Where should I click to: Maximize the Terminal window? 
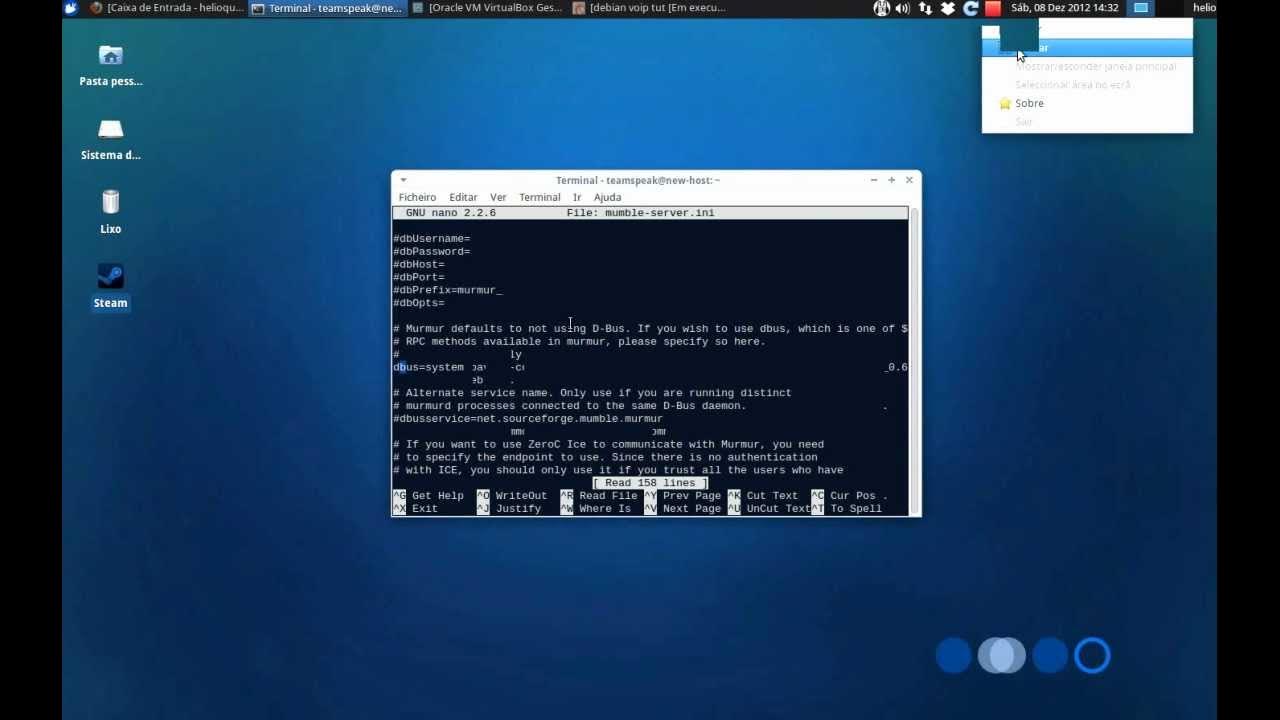[x=891, y=180]
